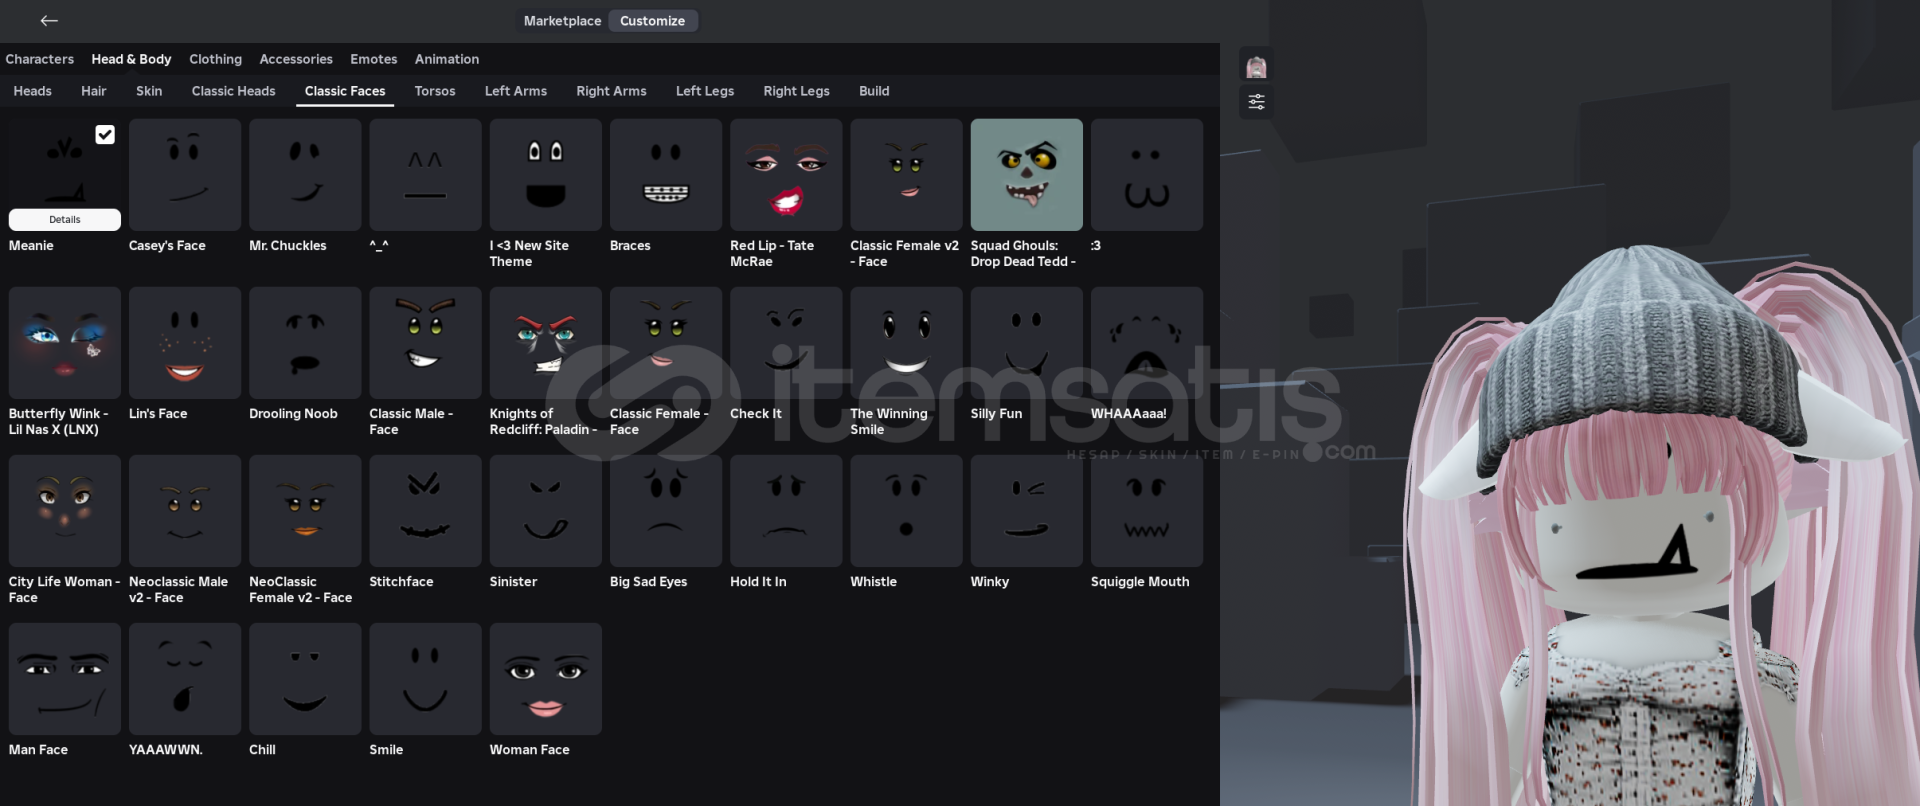Open the Emotes category

374,59
